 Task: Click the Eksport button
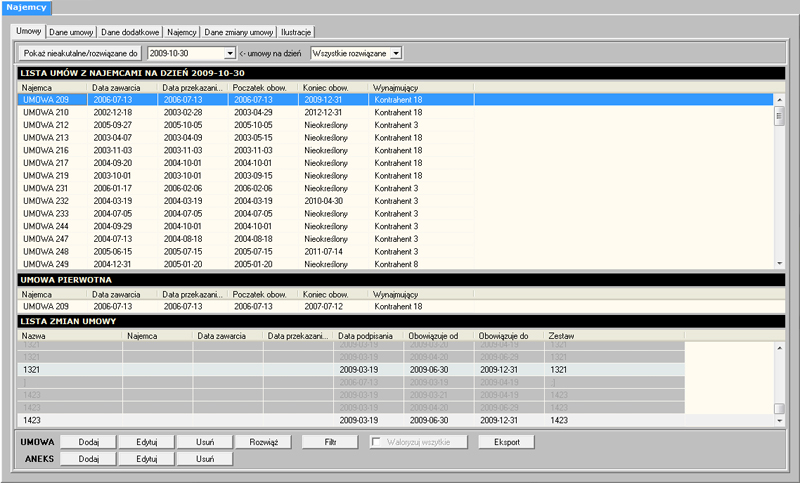pos(507,442)
